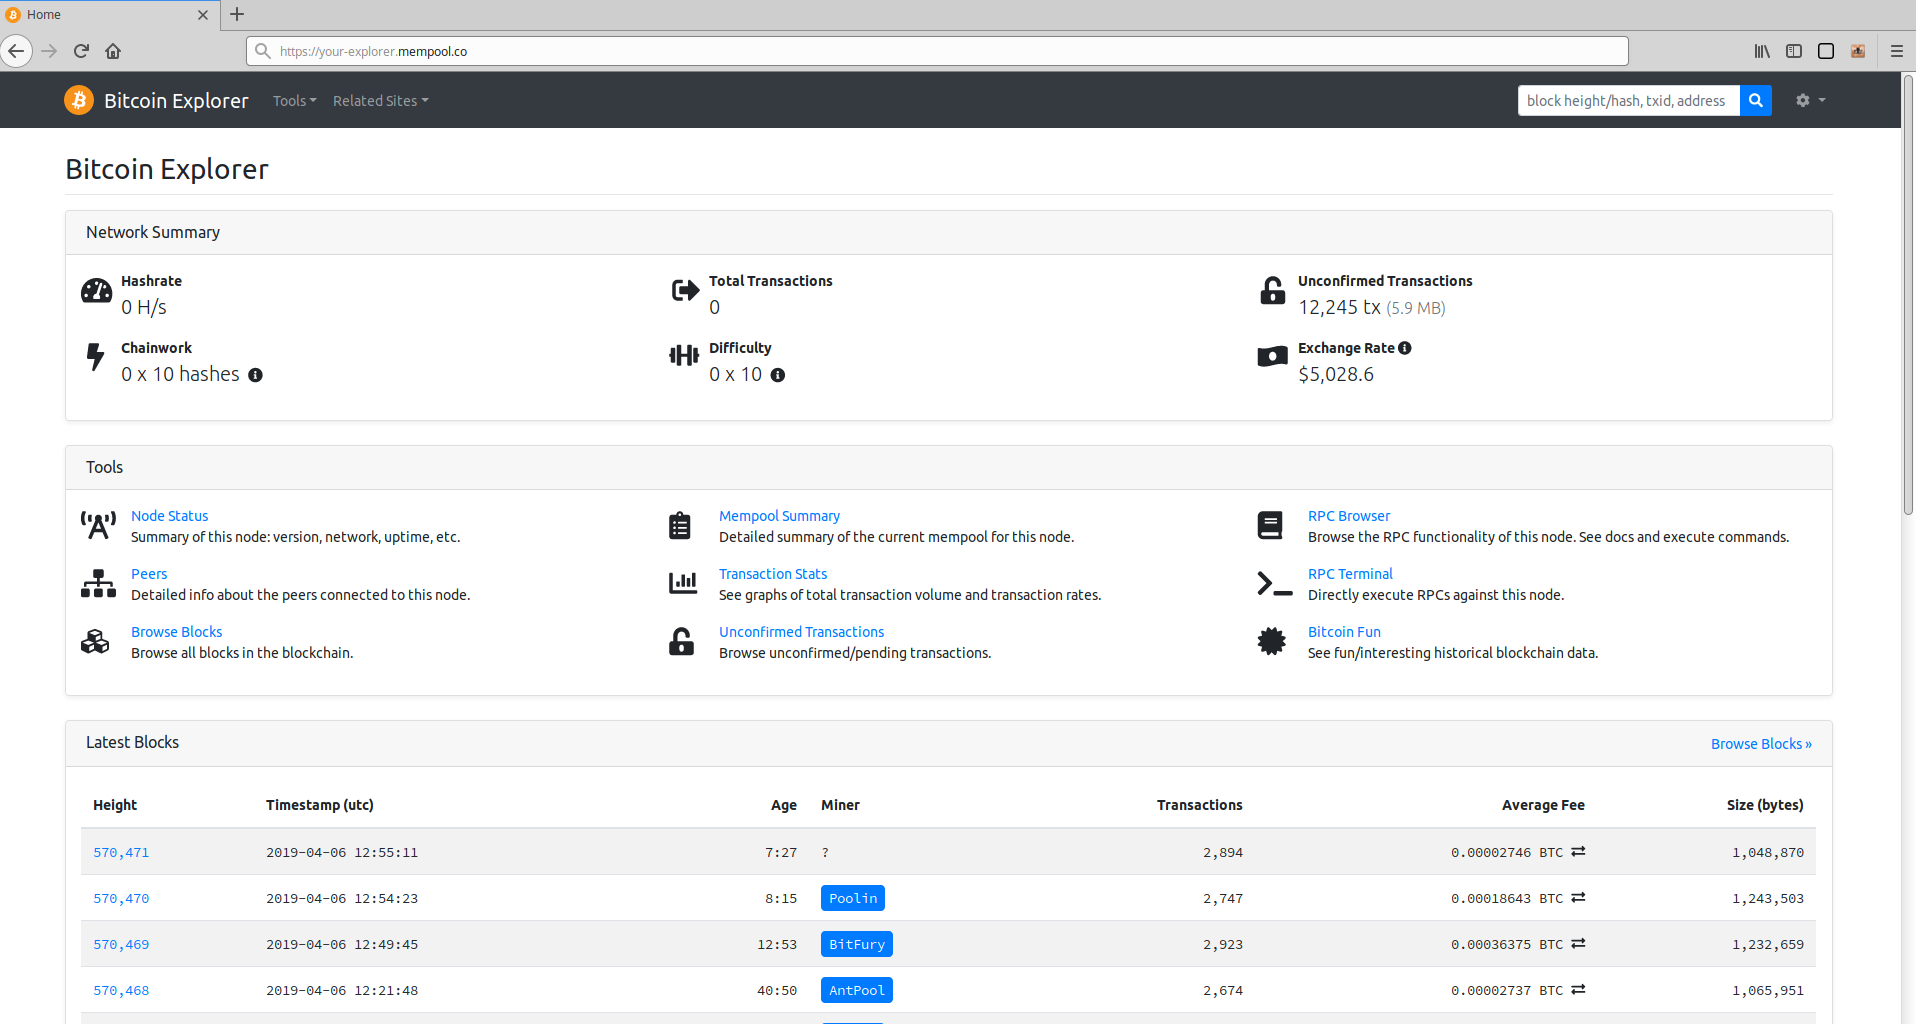Expand the Related Sites navbar menu
This screenshot has height=1024, width=1916.
380,101
